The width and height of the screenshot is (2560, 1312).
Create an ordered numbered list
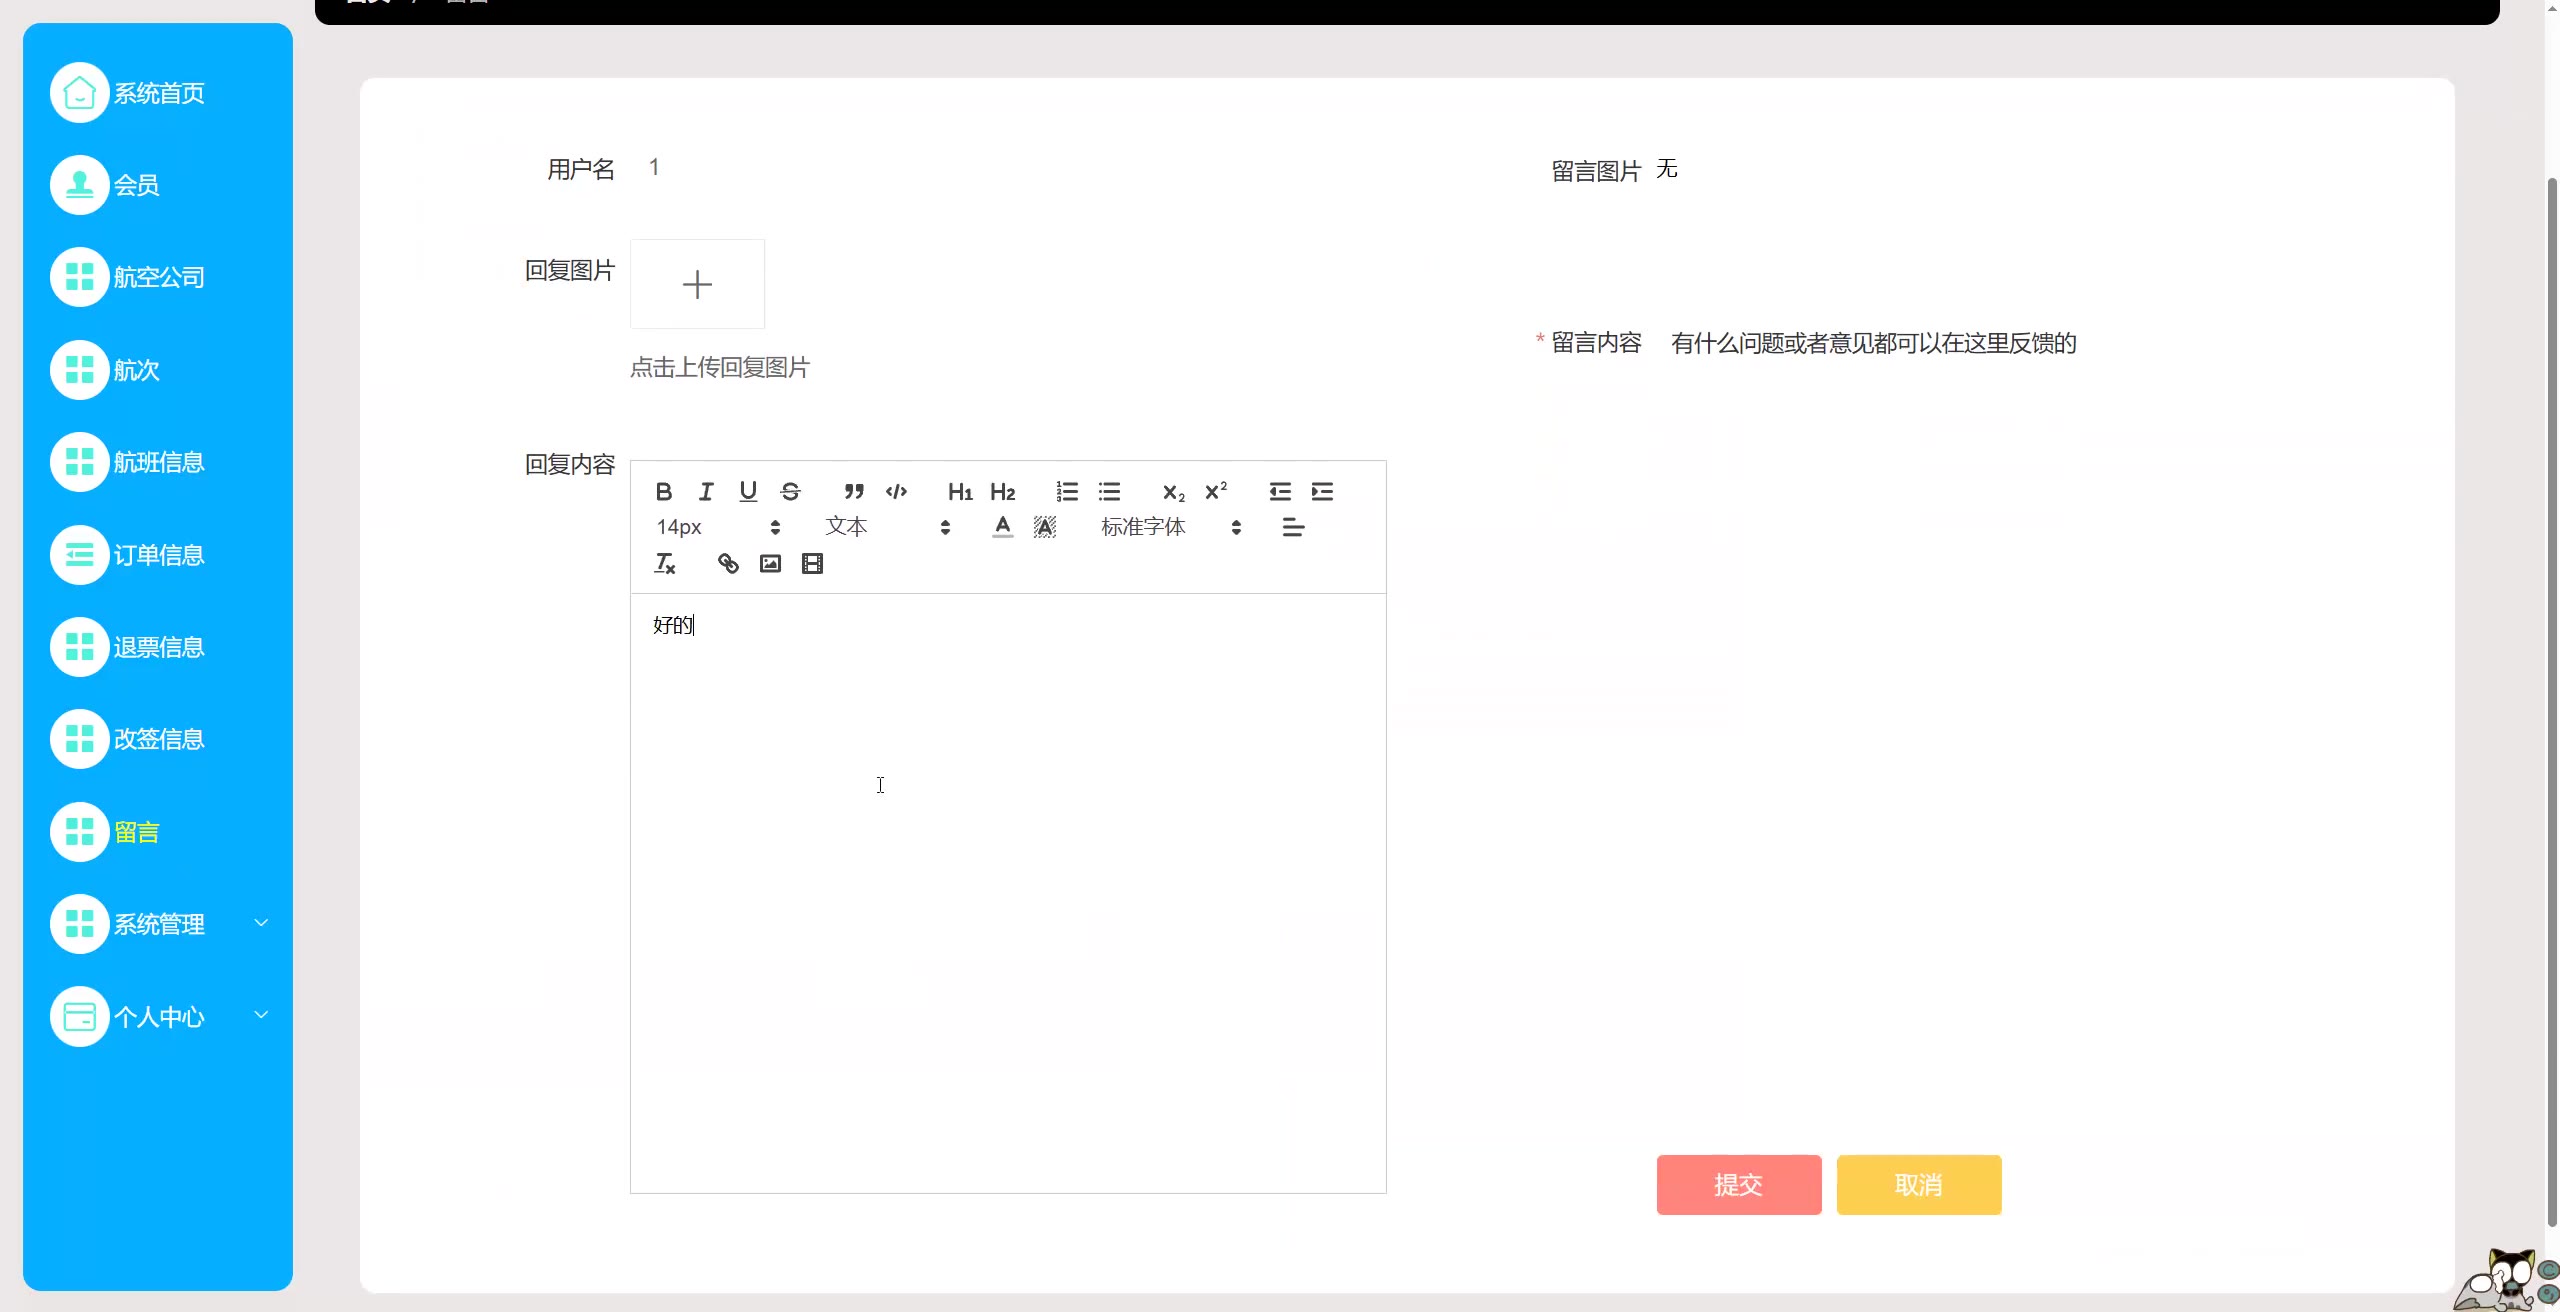(1067, 491)
